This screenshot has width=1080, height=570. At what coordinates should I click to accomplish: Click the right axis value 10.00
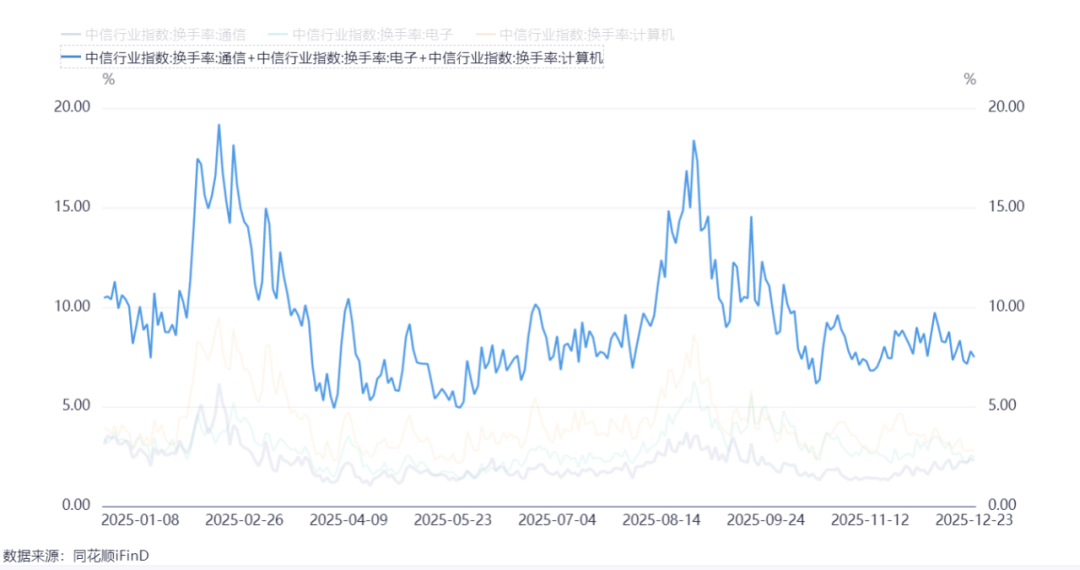(1006, 306)
